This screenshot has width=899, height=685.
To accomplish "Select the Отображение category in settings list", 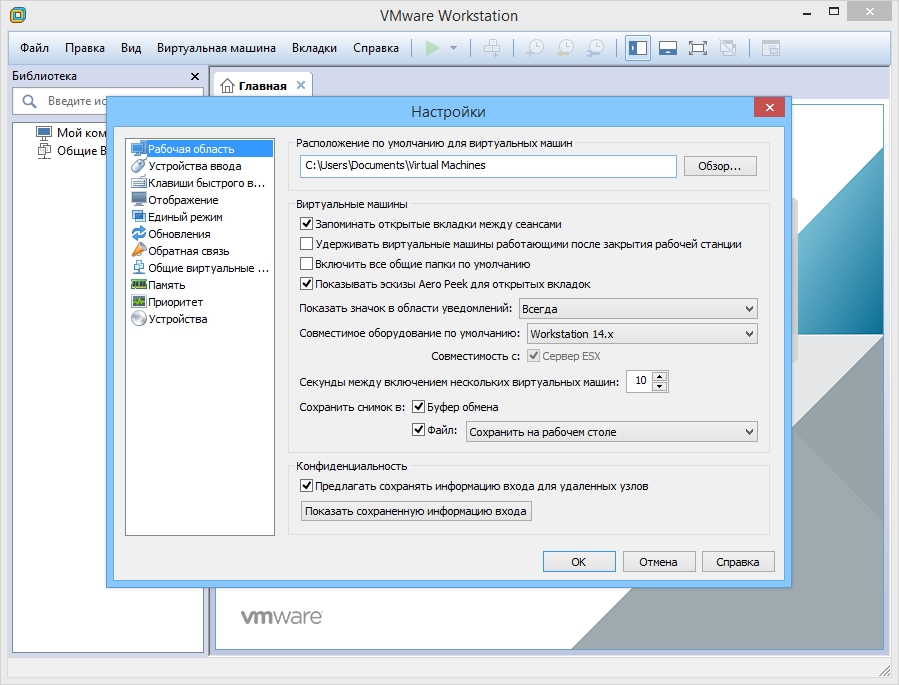I will (183, 200).
